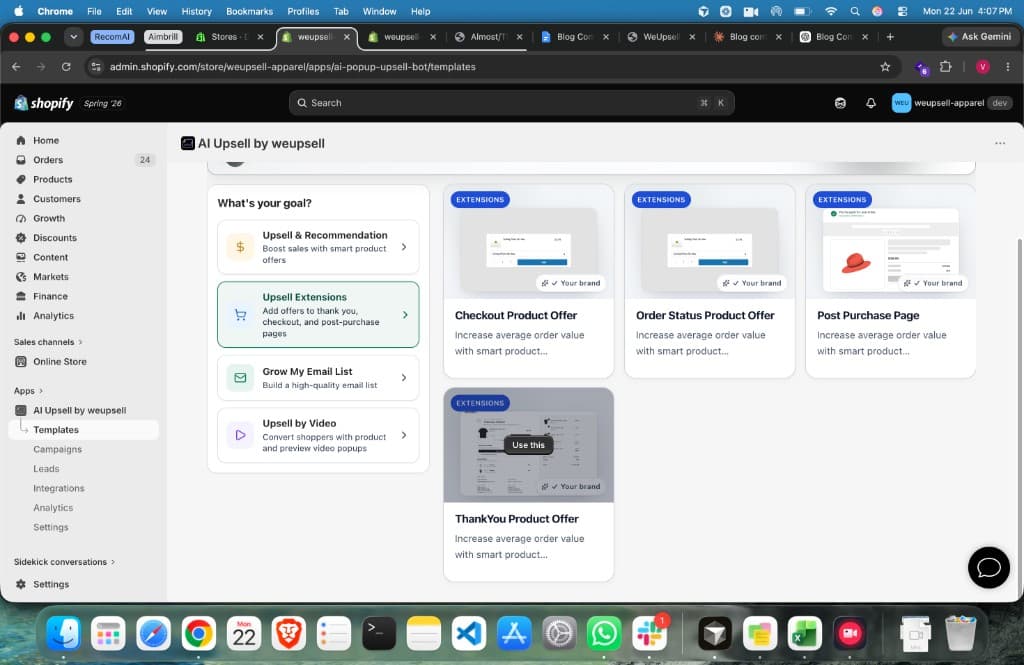Screen dimensions: 1024x665
Task: Open the three-dot app menu
Action: 1000,143
